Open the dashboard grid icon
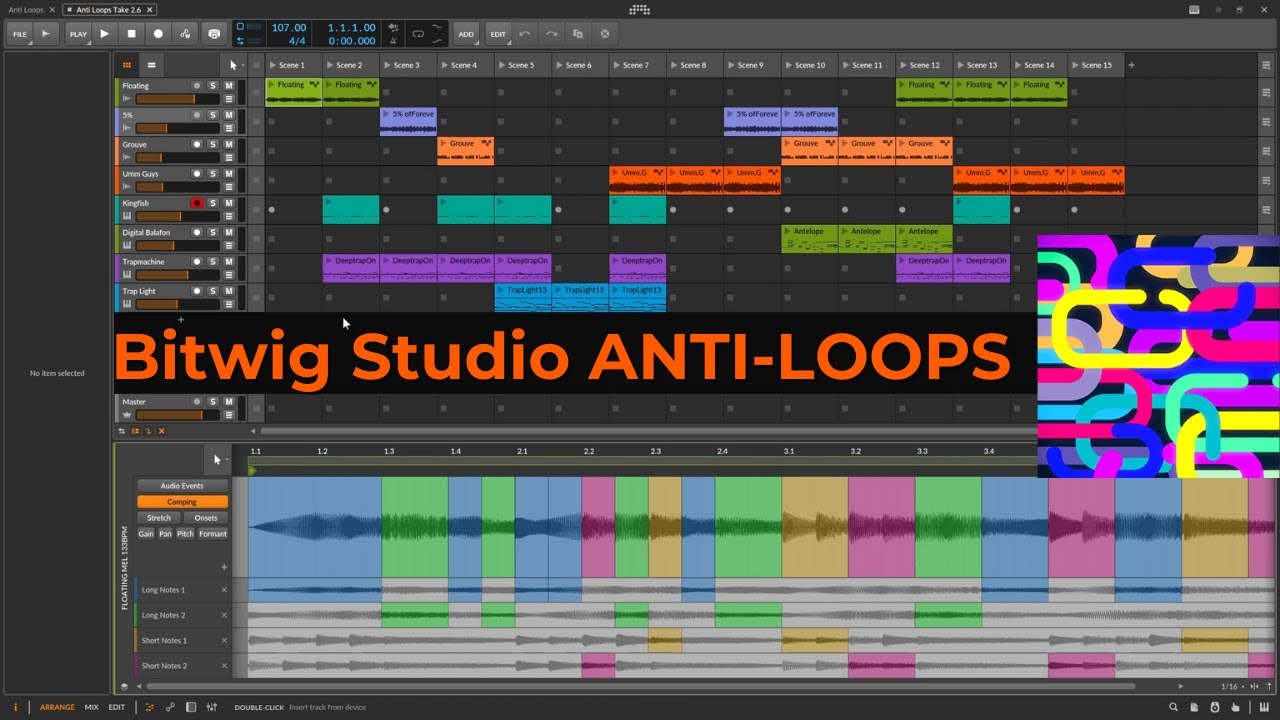1280x720 pixels. (639, 9)
